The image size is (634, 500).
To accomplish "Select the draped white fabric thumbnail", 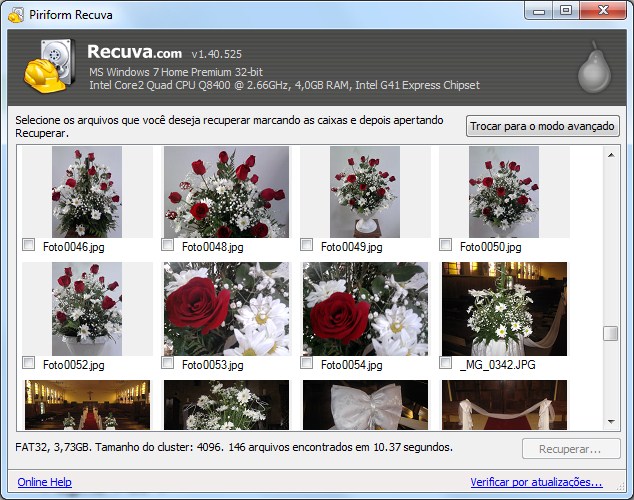I will coord(505,405).
